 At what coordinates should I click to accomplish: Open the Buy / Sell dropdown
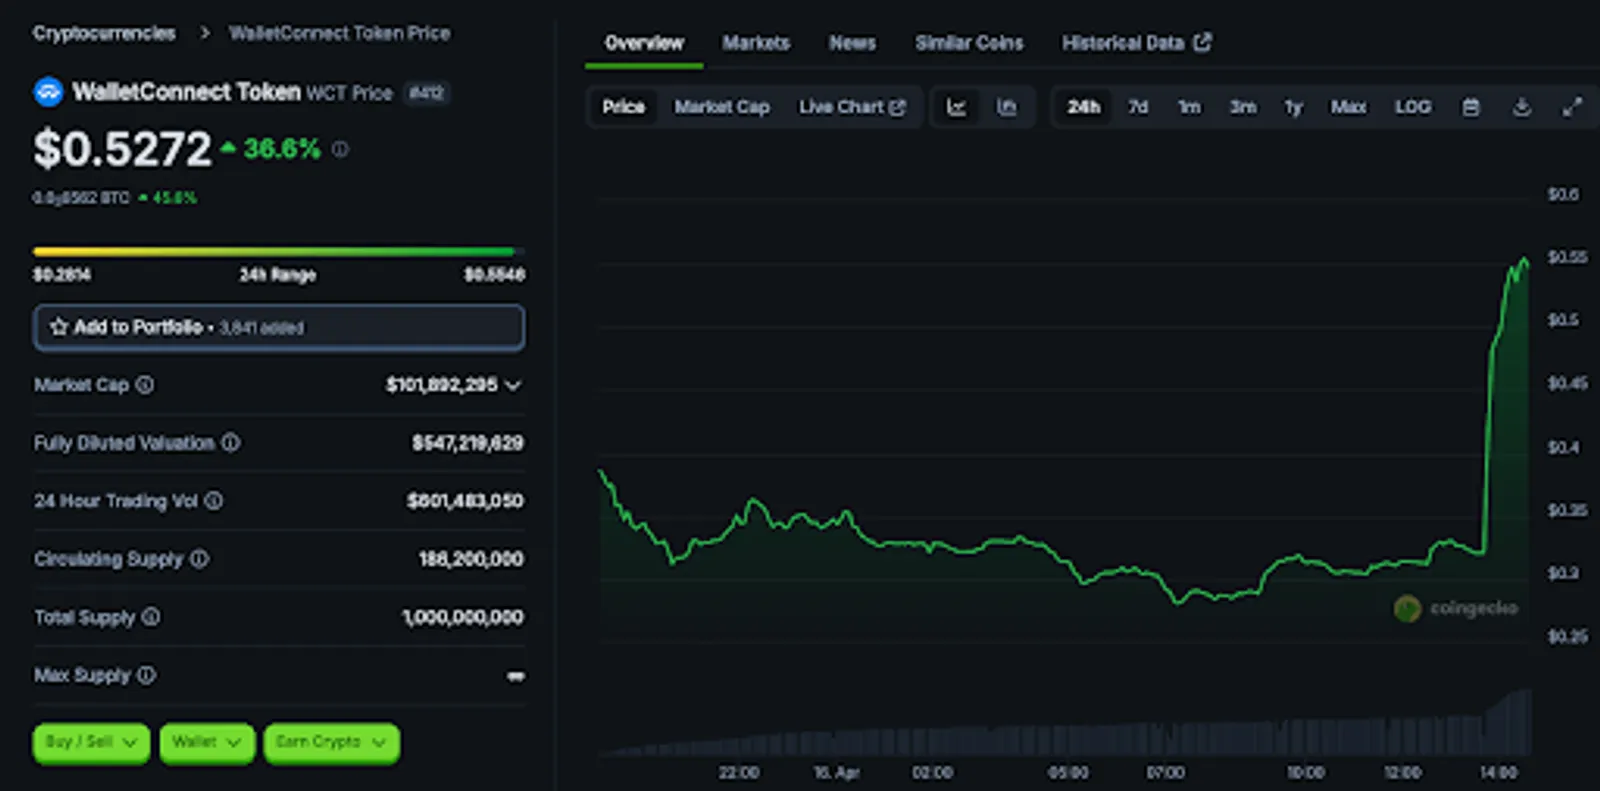(91, 743)
